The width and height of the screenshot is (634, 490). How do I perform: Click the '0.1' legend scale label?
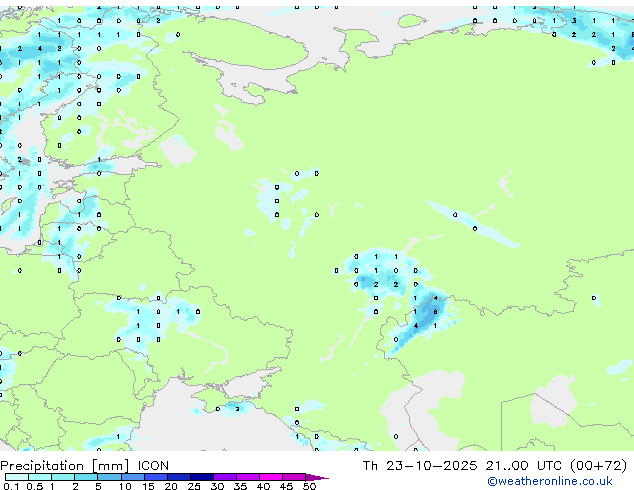pyautogui.click(x=11, y=486)
